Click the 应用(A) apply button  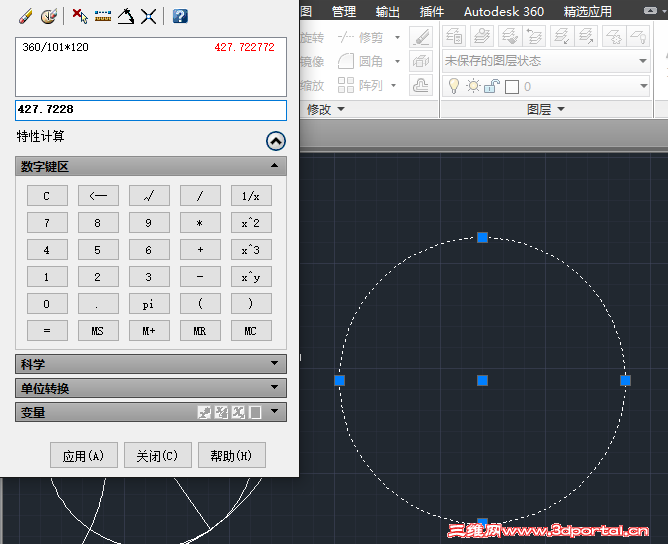coord(84,455)
